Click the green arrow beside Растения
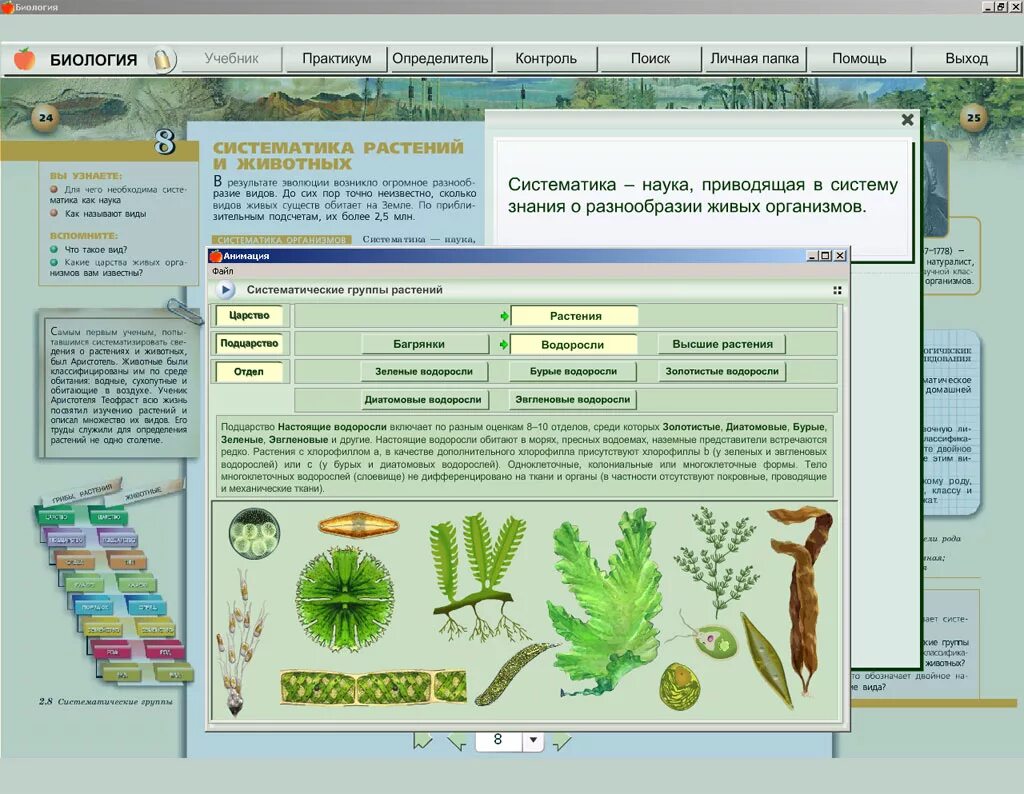The image size is (1024, 794). pos(504,316)
